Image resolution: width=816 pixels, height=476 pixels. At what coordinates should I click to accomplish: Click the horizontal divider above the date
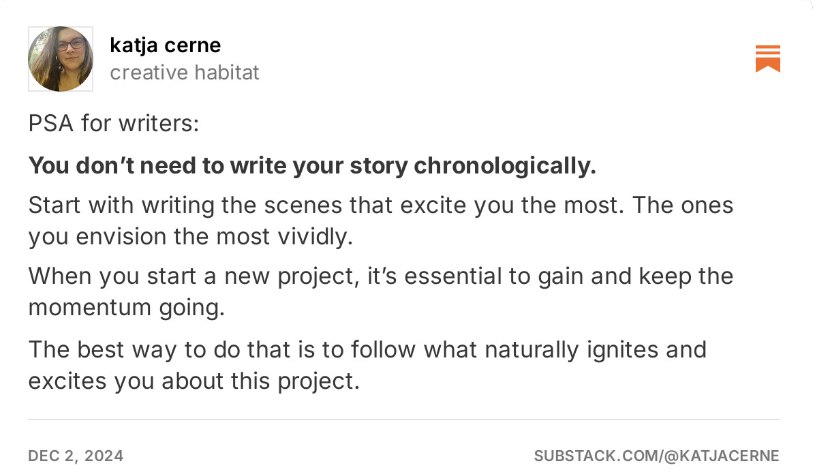click(x=403, y=419)
